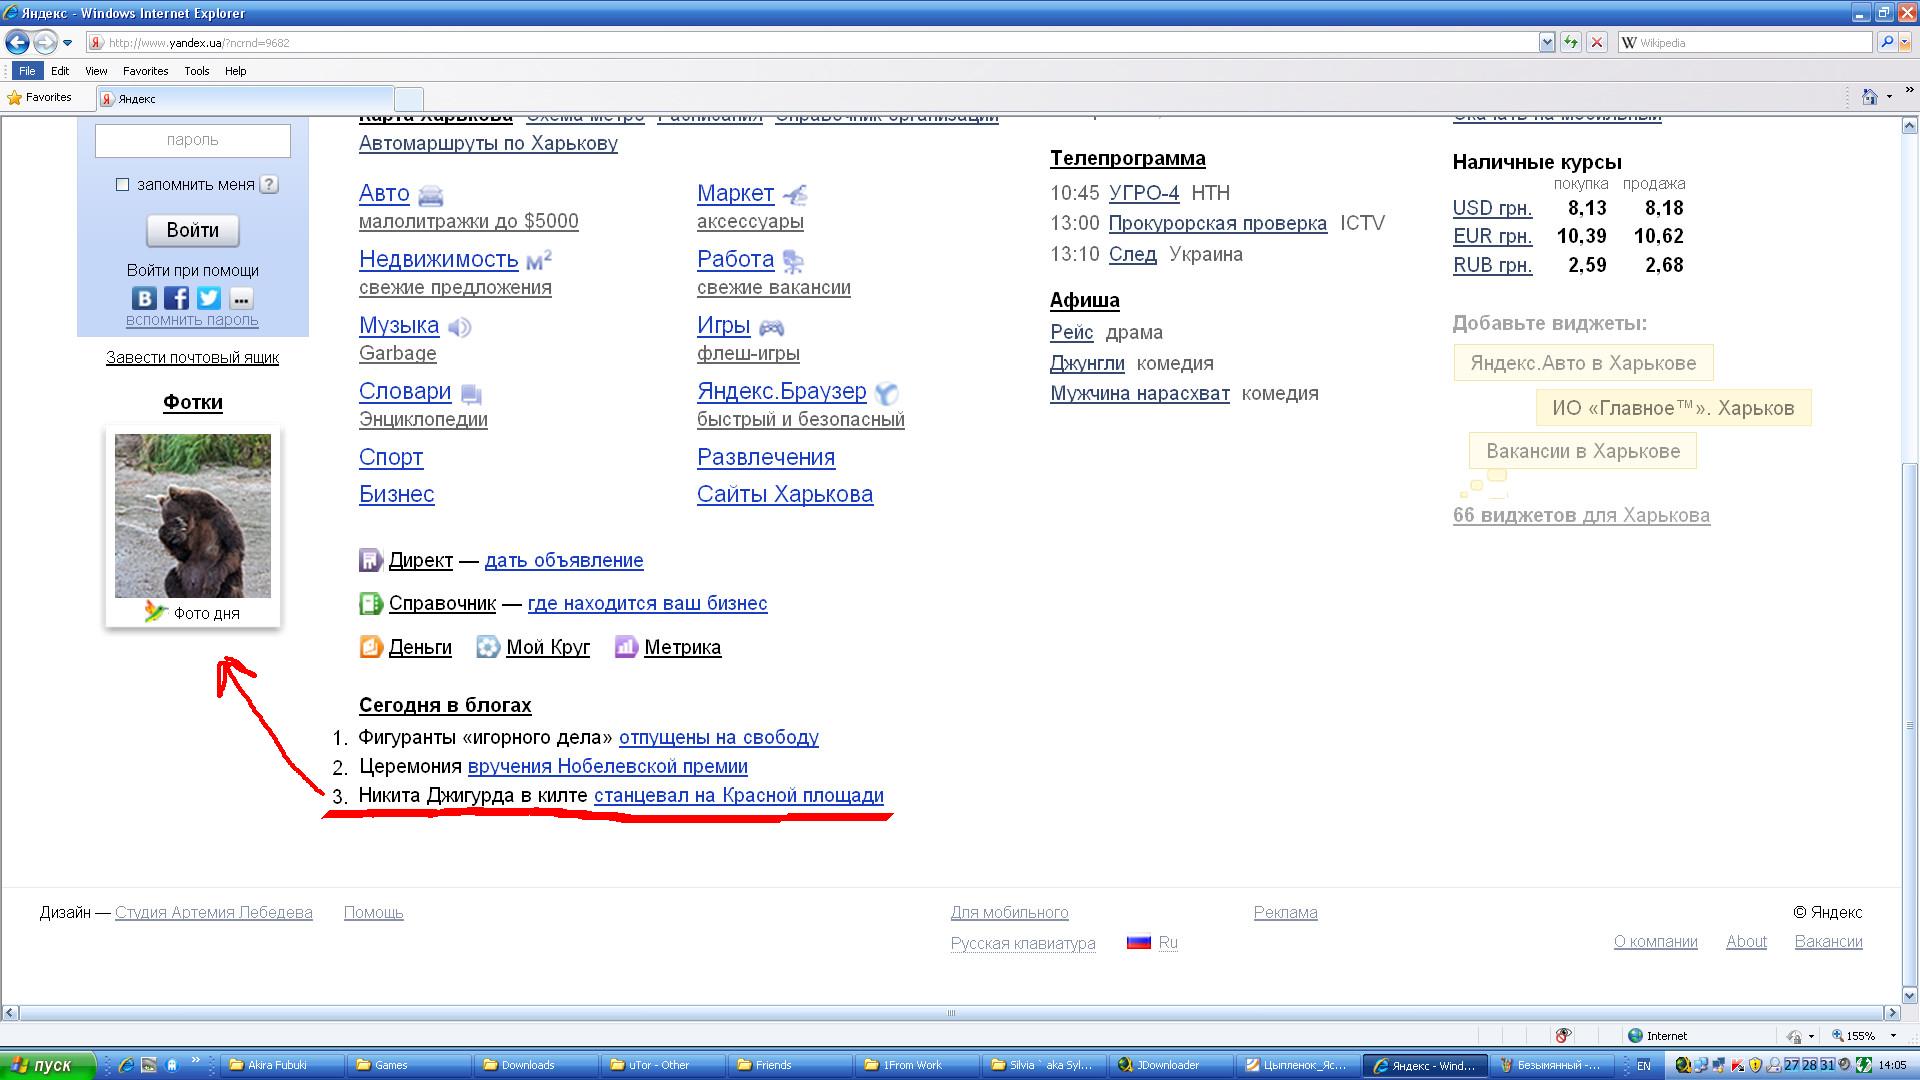Open the Сайты Харькова link
This screenshot has width=1920, height=1080.
click(x=785, y=494)
